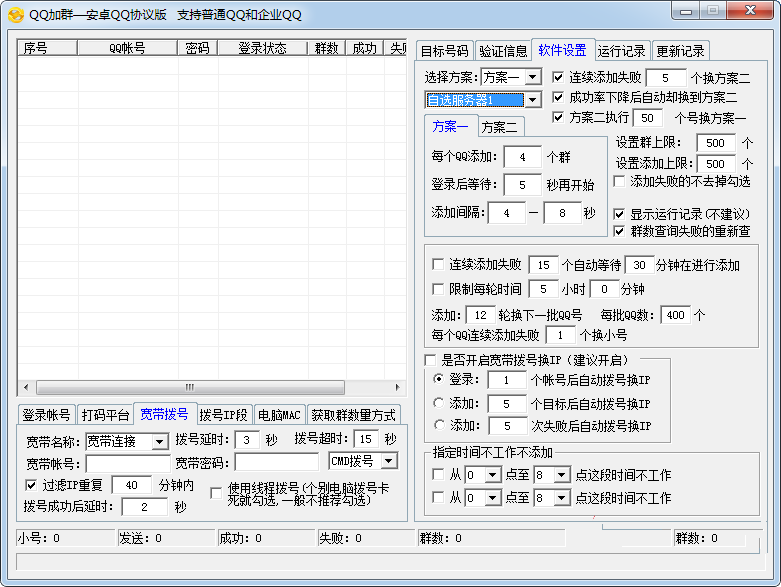Click the 拨号成功后延时 field
The width and height of the screenshot is (781, 587).
click(x=144, y=507)
